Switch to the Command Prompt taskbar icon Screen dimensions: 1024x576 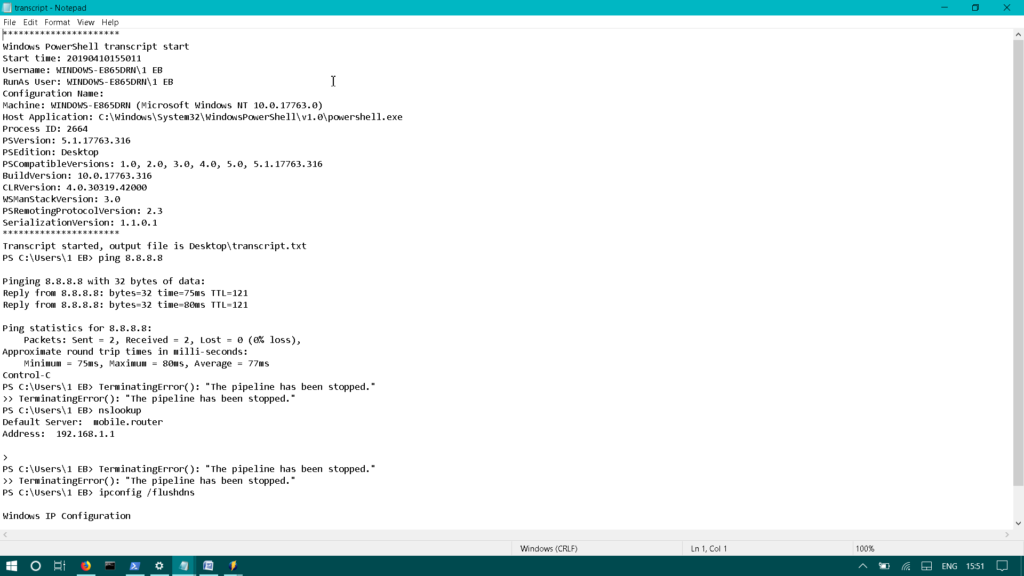(110, 566)
